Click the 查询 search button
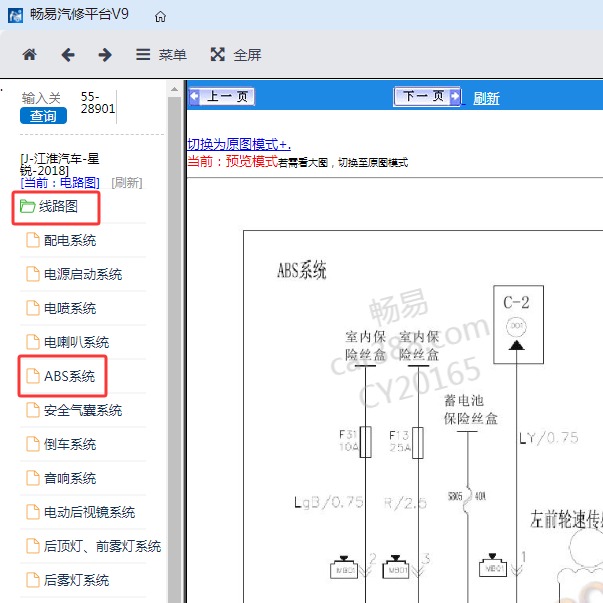 tap(43, 116)
